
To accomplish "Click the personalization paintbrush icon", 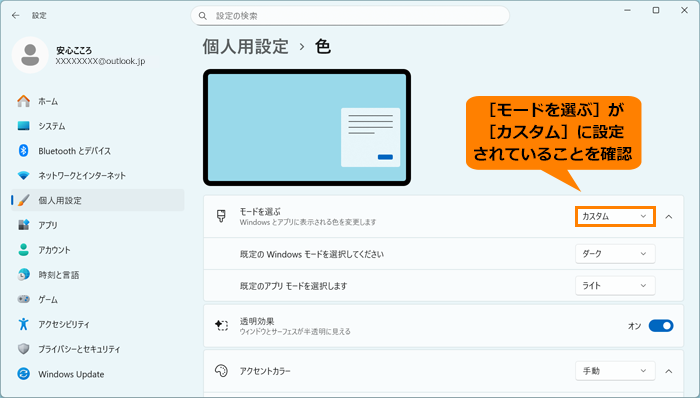I will 23,200.
